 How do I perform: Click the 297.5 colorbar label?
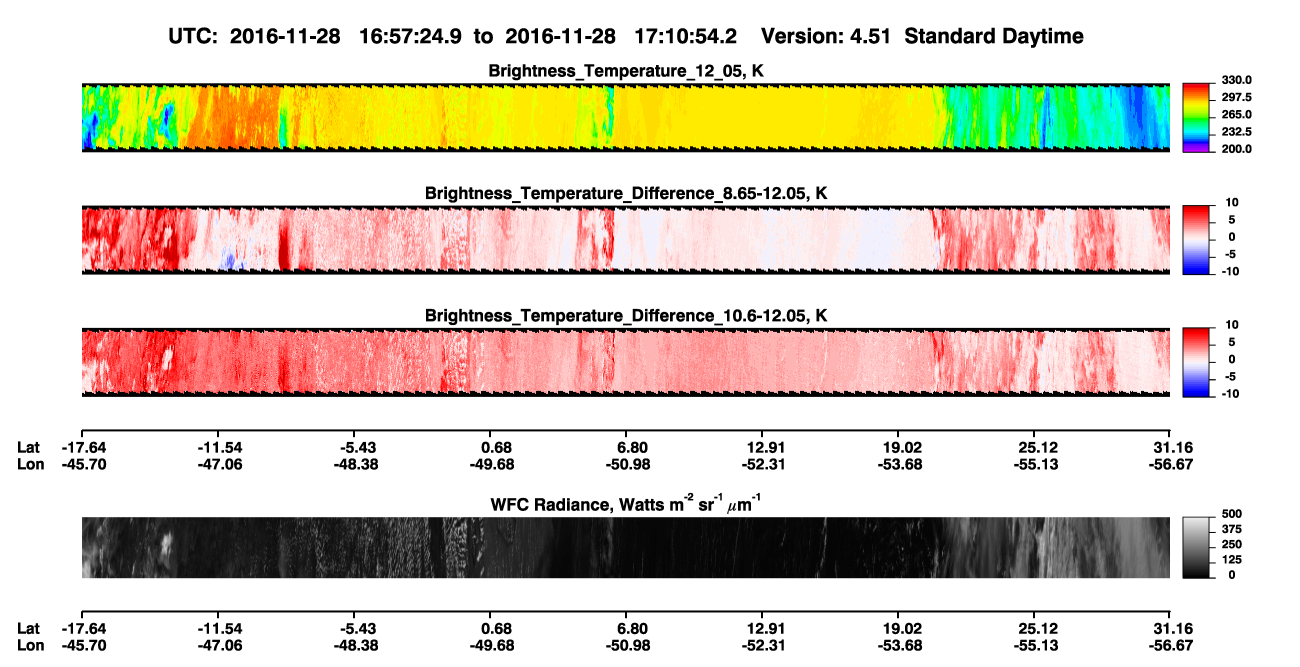(x=1236, y=97)
